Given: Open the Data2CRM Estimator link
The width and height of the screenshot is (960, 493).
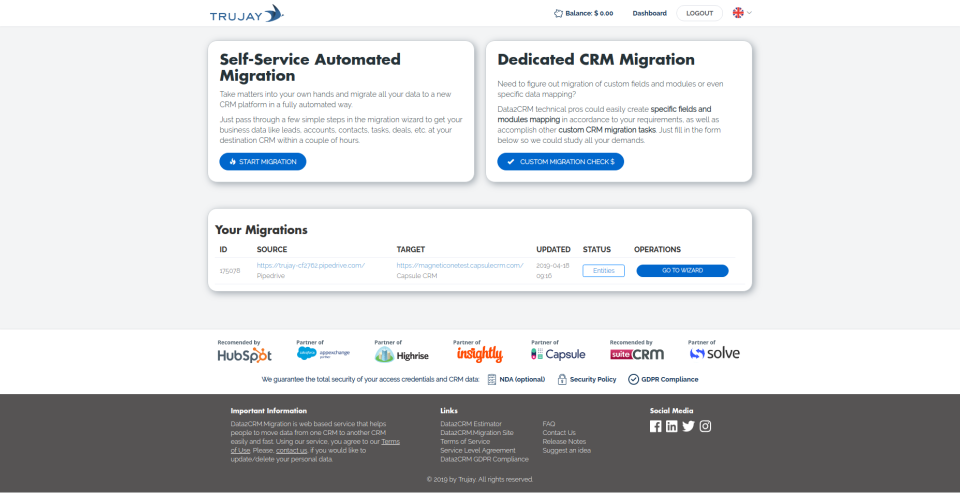Looking at the screenshot, I should point(471,424).
